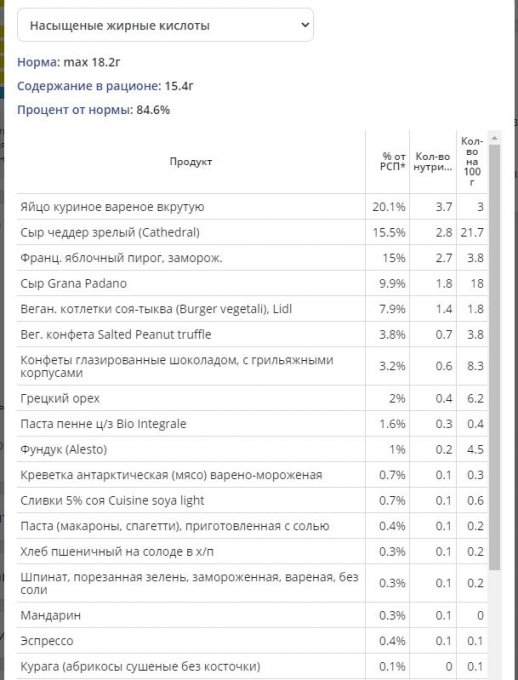Select the Сыр чеддер зрелый (Cathedral) row
The height and width of the screenshot is (680, 518).
click(252, 232)
